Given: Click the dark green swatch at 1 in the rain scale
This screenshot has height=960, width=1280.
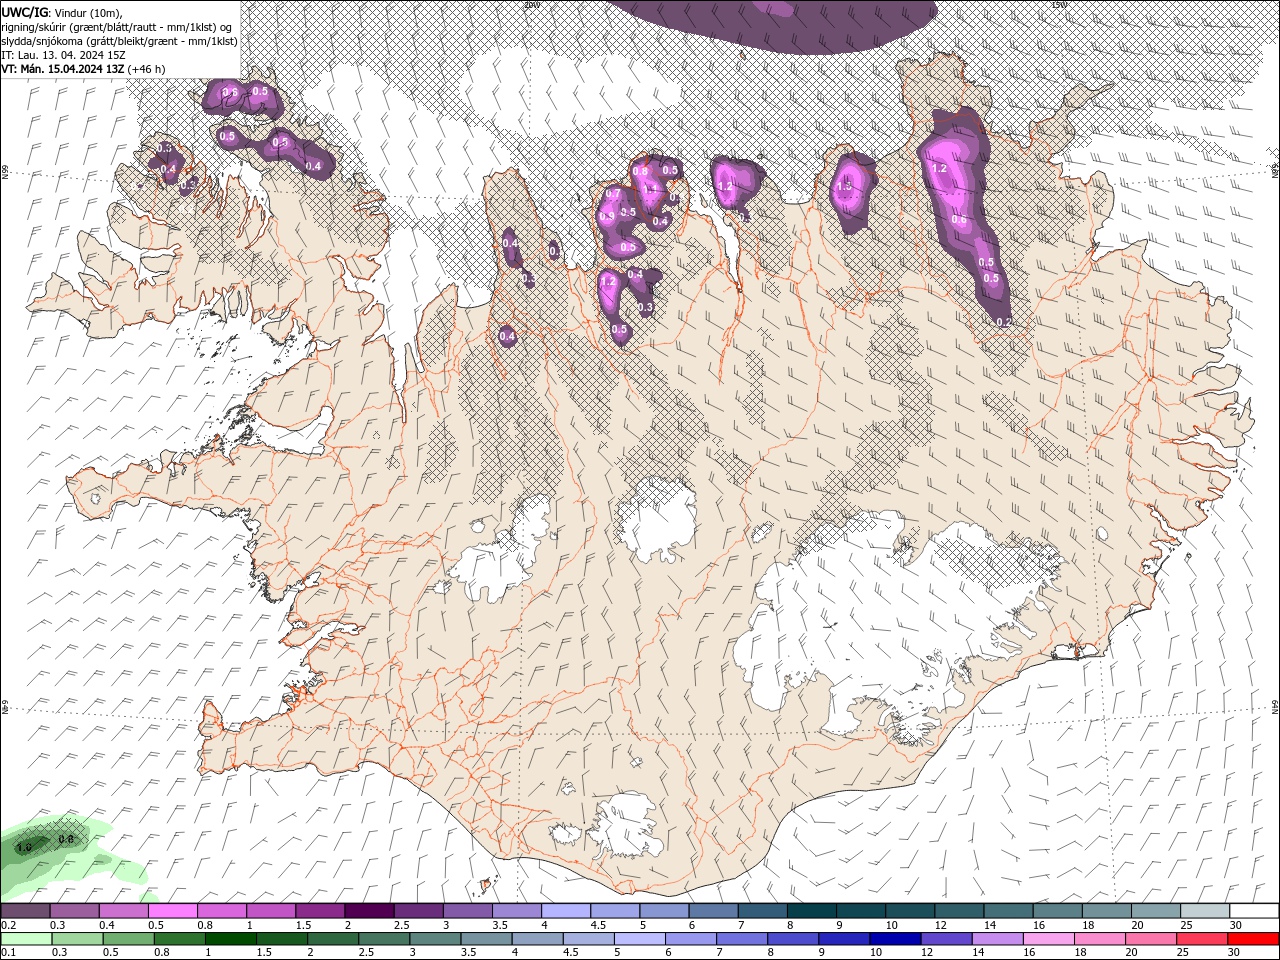Looking at the screenshot, I should coord(230,939).
